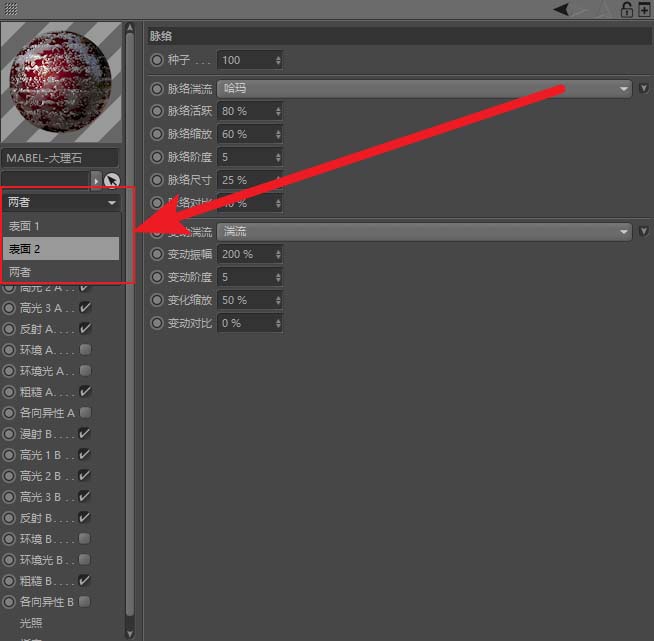
Task: Click the 脉络尺寸 field showing 25 %
Action: pyautogui.click(x=249, y=180)
